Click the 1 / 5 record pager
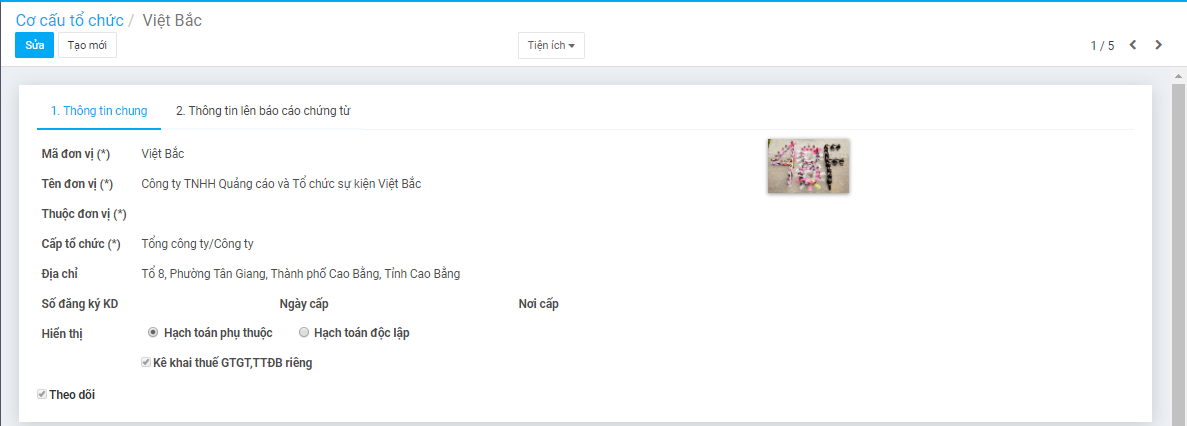The width and height of the screenshot is (1187, 426). point(1102,45)
